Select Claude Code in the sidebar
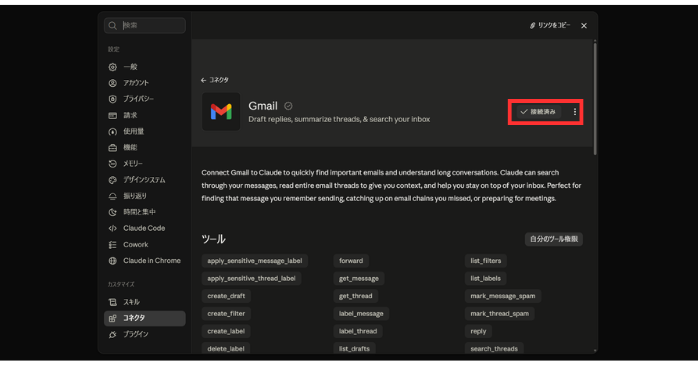 point(145,228)
